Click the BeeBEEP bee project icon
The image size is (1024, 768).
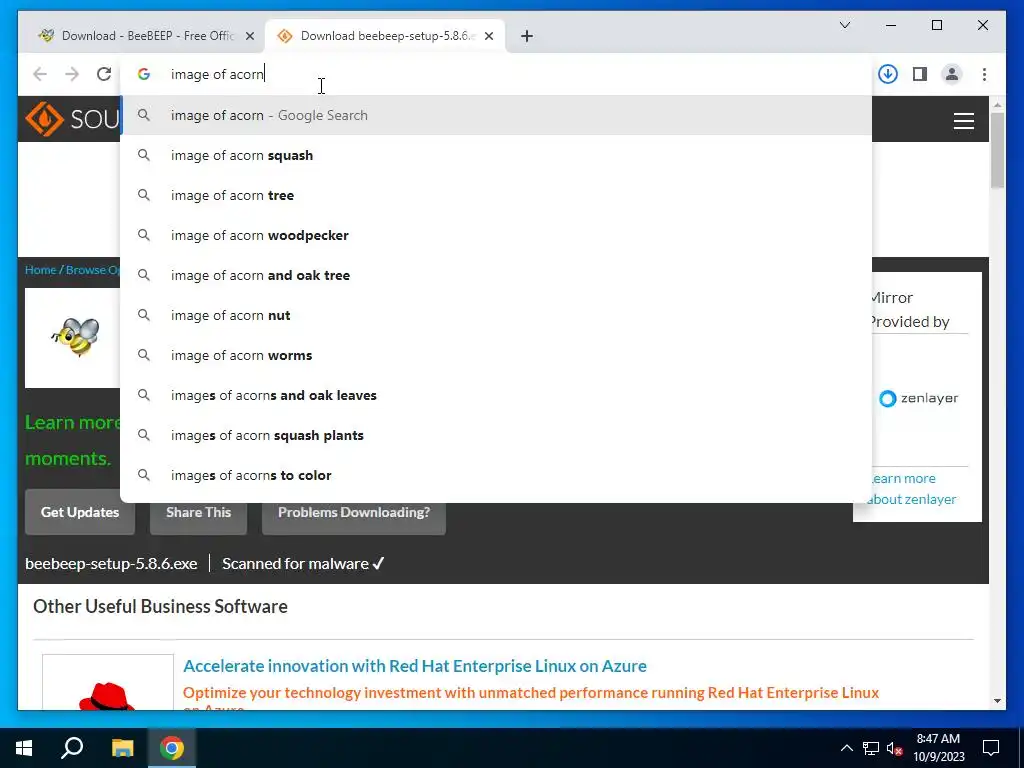[75, 337]
